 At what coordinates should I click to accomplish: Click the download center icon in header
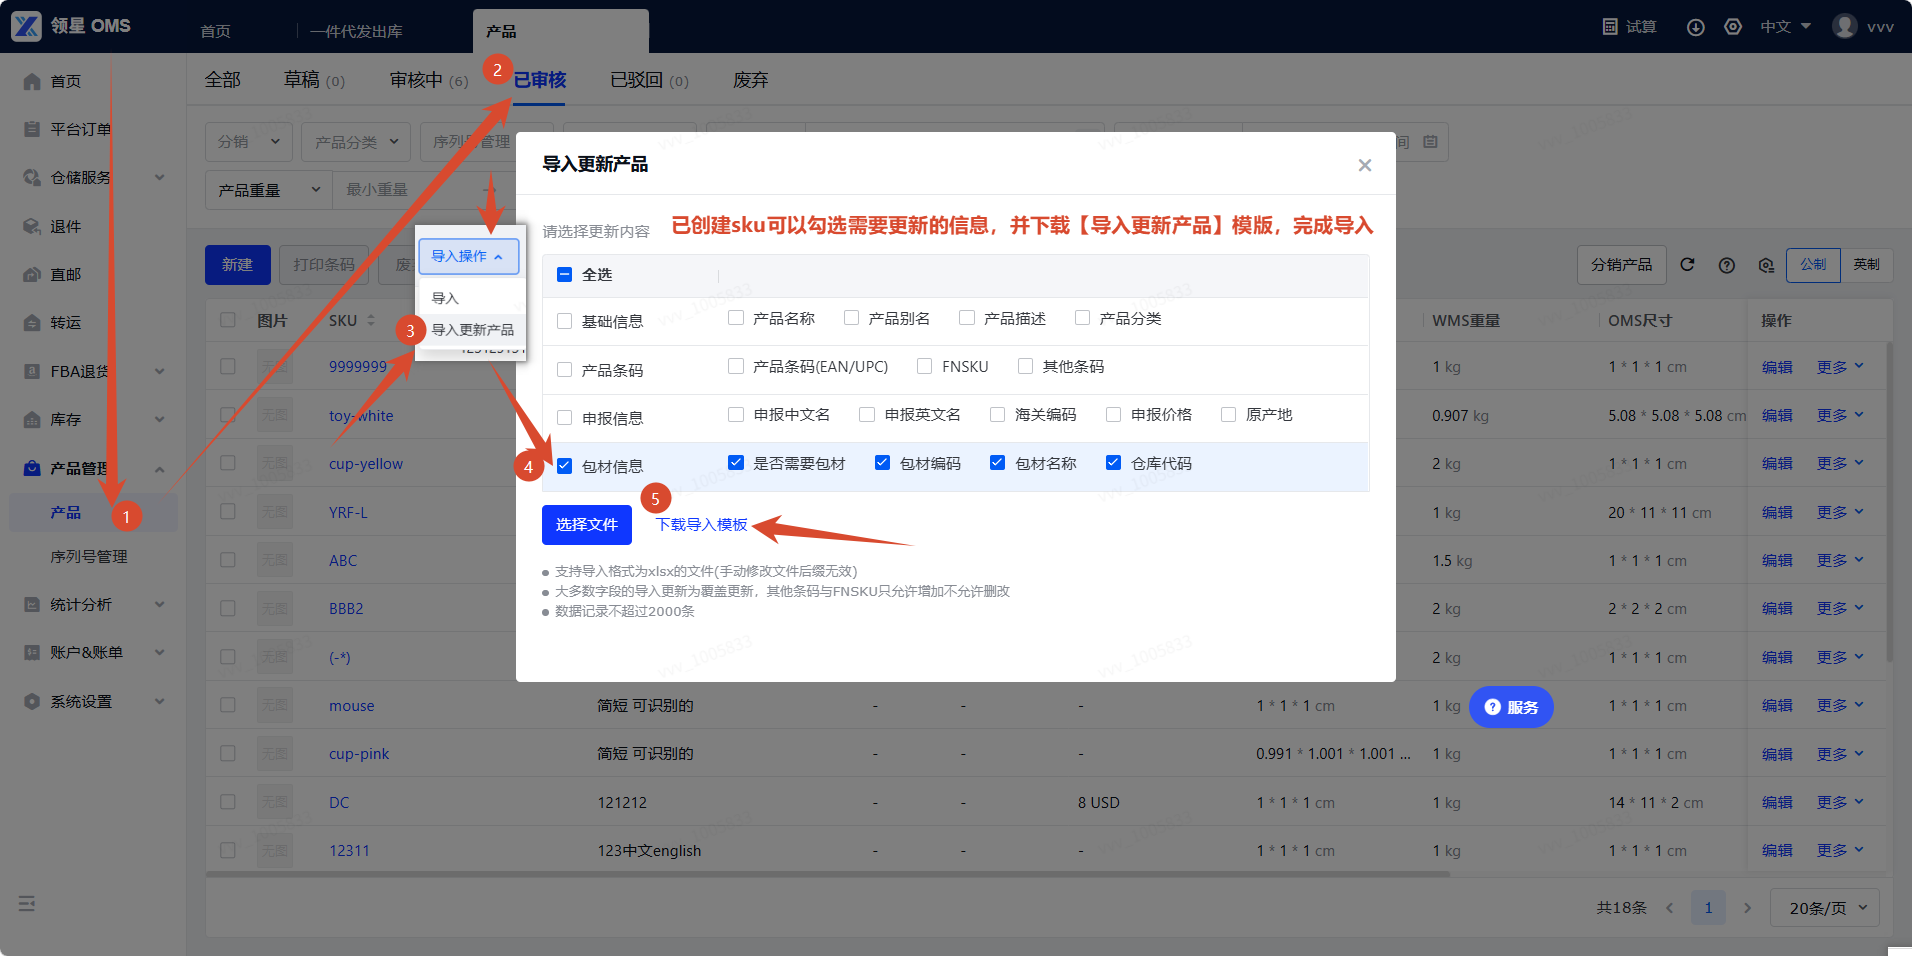1696,27
